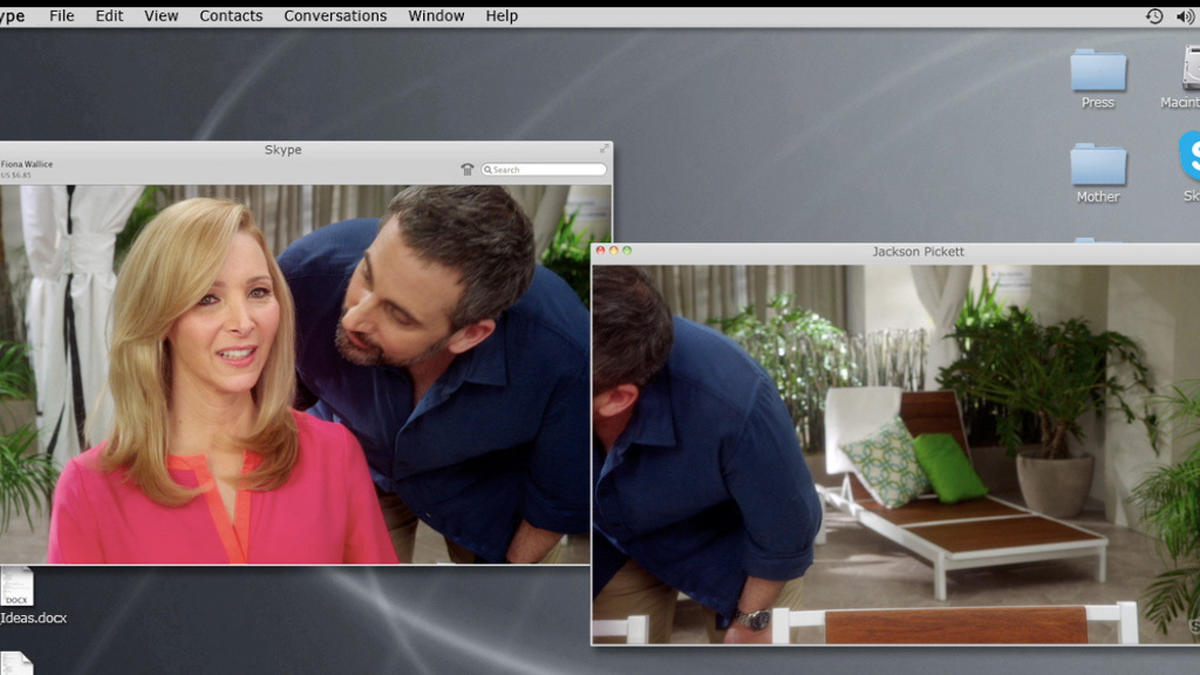Open the File menu
This screenshot has height=675, width=1200.
(x=62, y=16)
